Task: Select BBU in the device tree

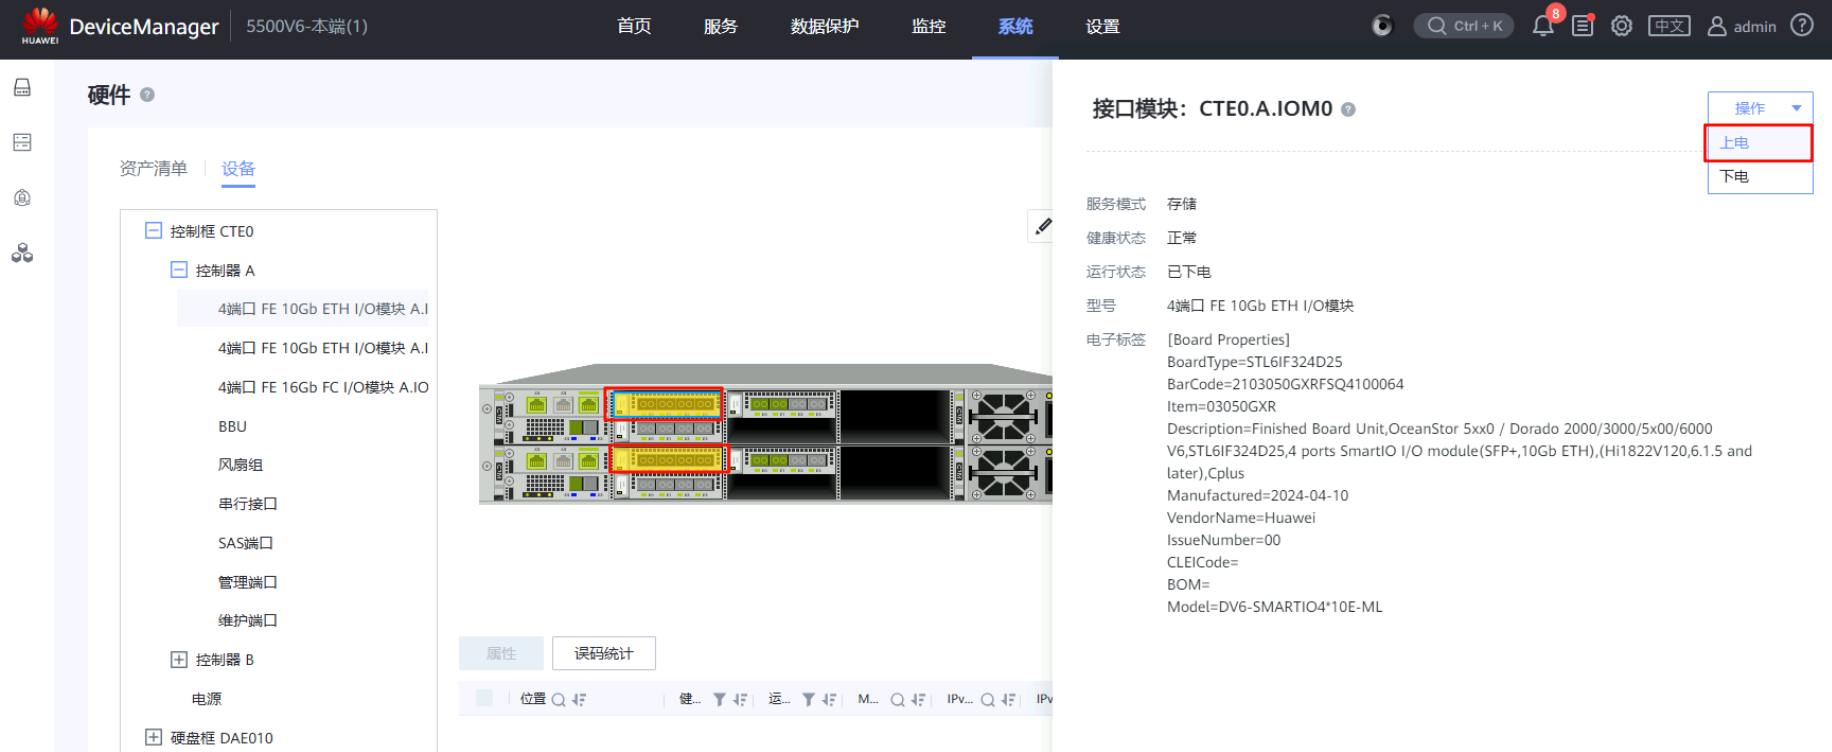Action: (232, 426)
